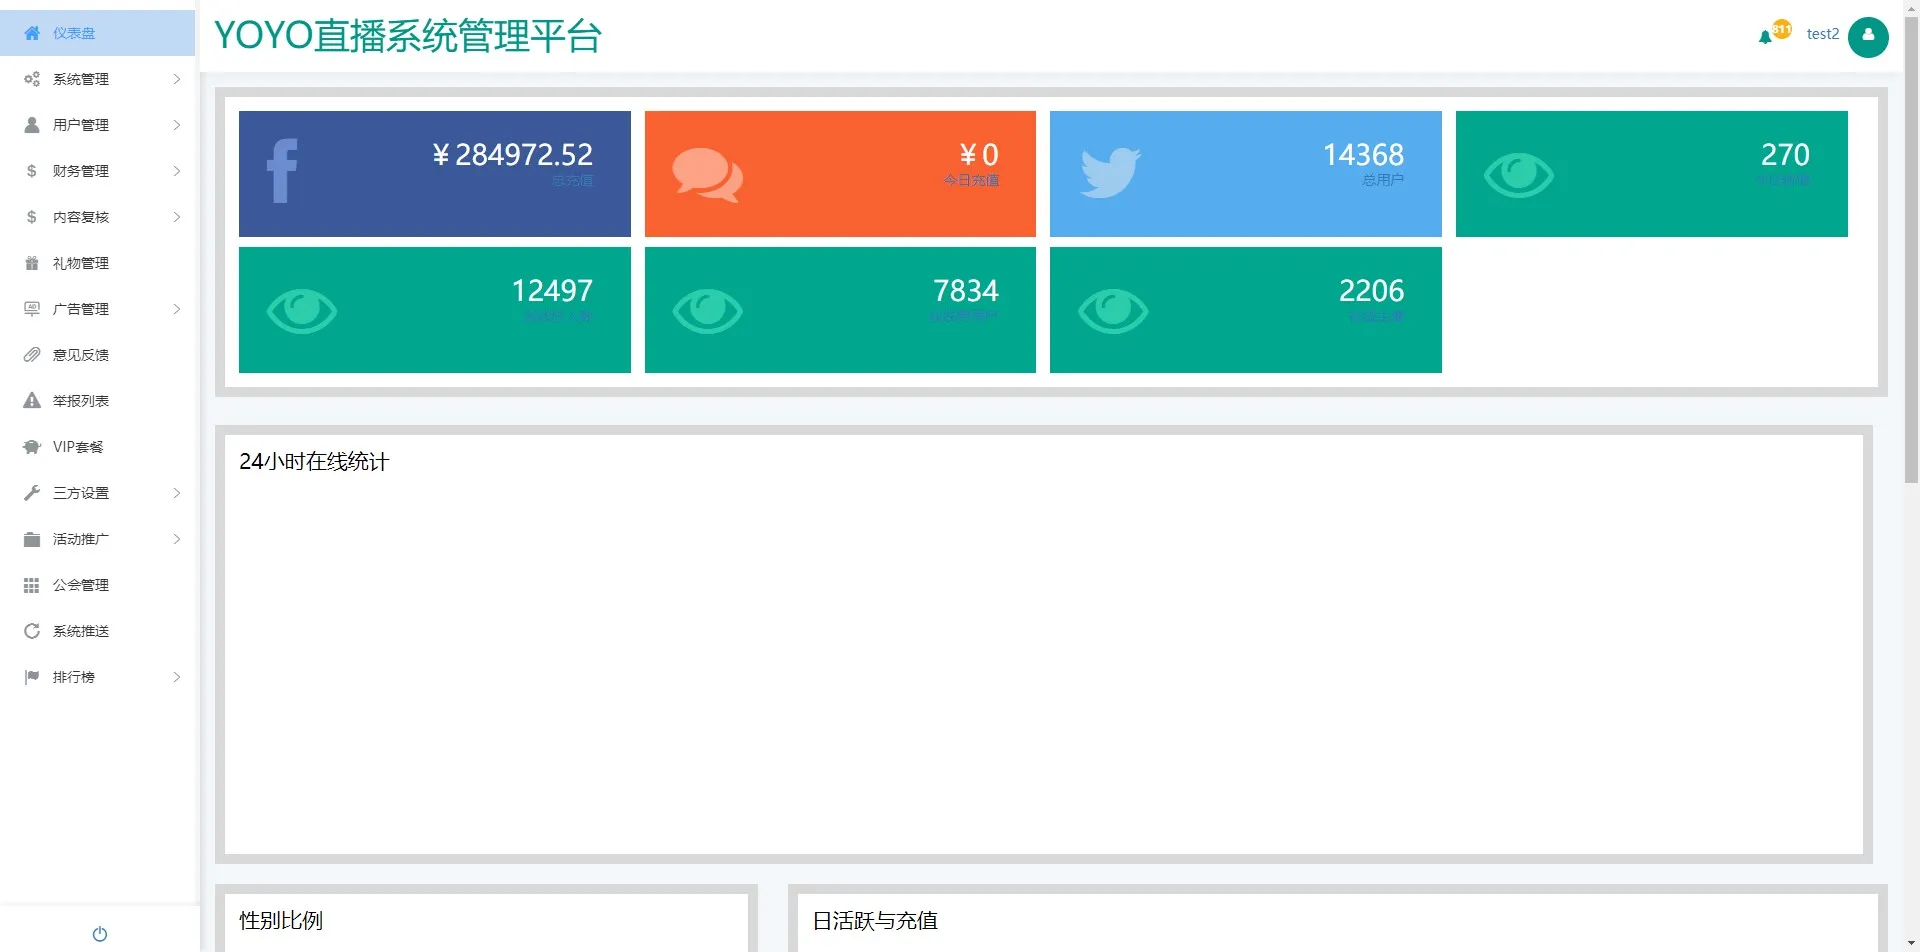Click the ¥0 today recharge value
The width and height of the screenshot is (1920, 952).
pos(979,155)
